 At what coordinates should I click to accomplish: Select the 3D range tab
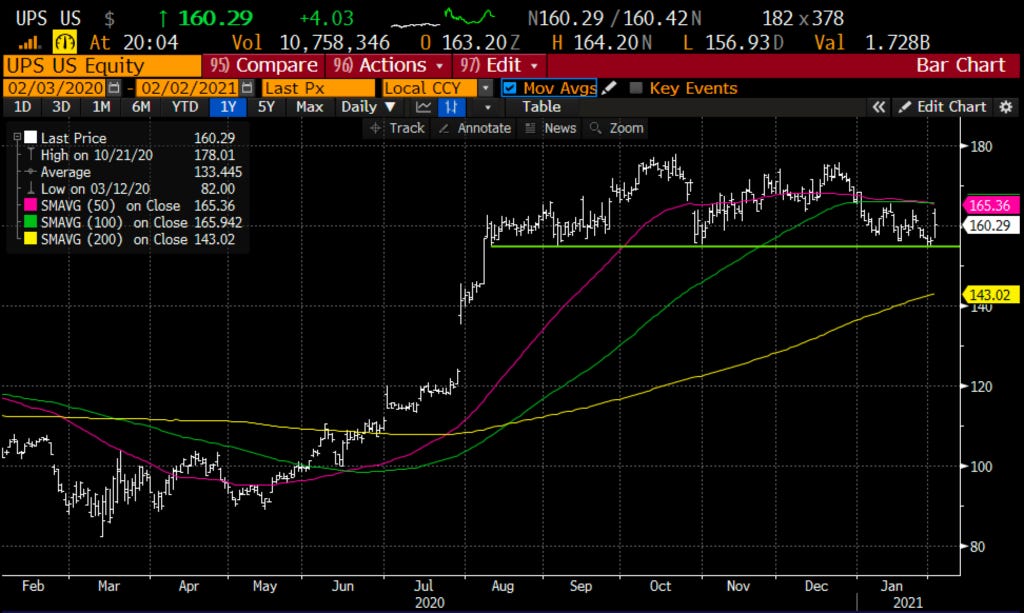[x=61, y=107]
